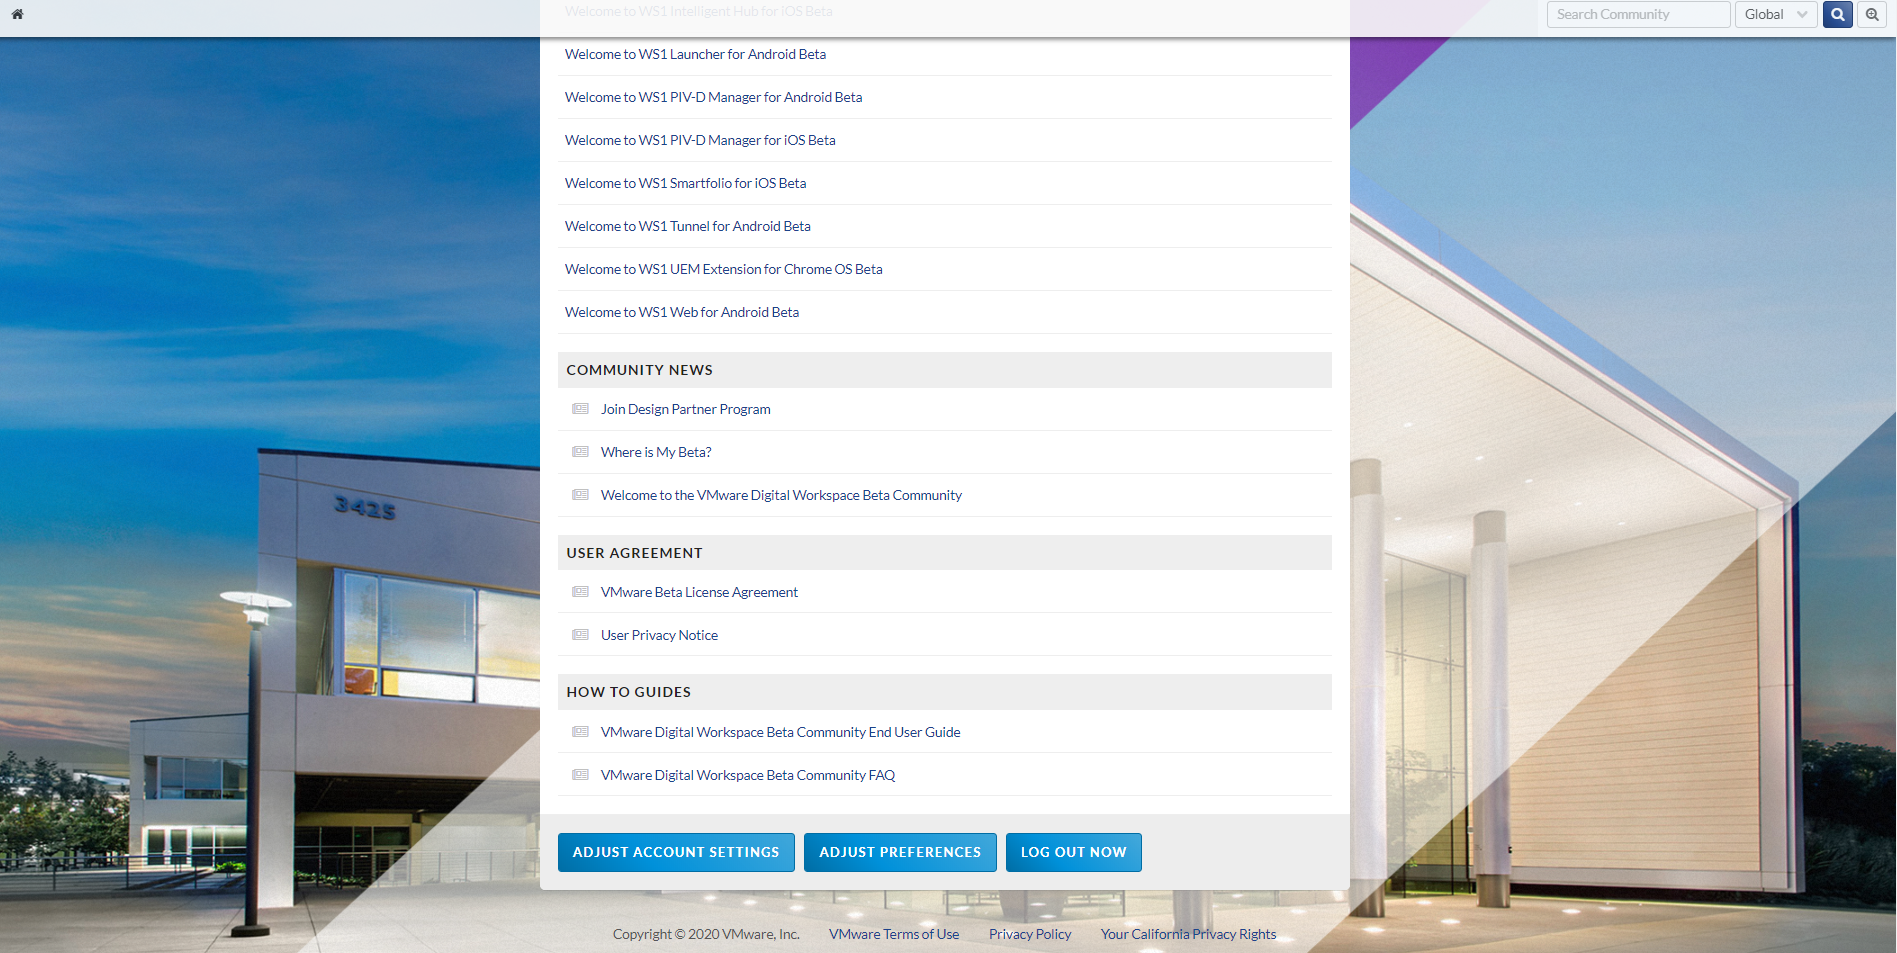Open advanced search zoom icon
This screenshot has height=953, width=1897.
(1872, 14)
